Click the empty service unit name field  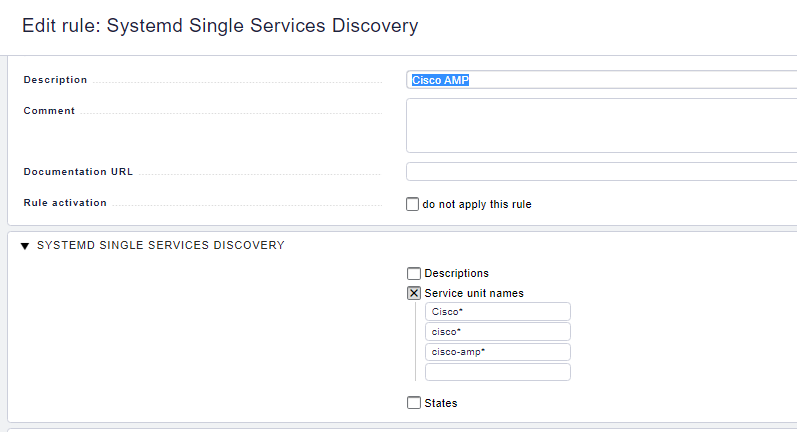497,372
